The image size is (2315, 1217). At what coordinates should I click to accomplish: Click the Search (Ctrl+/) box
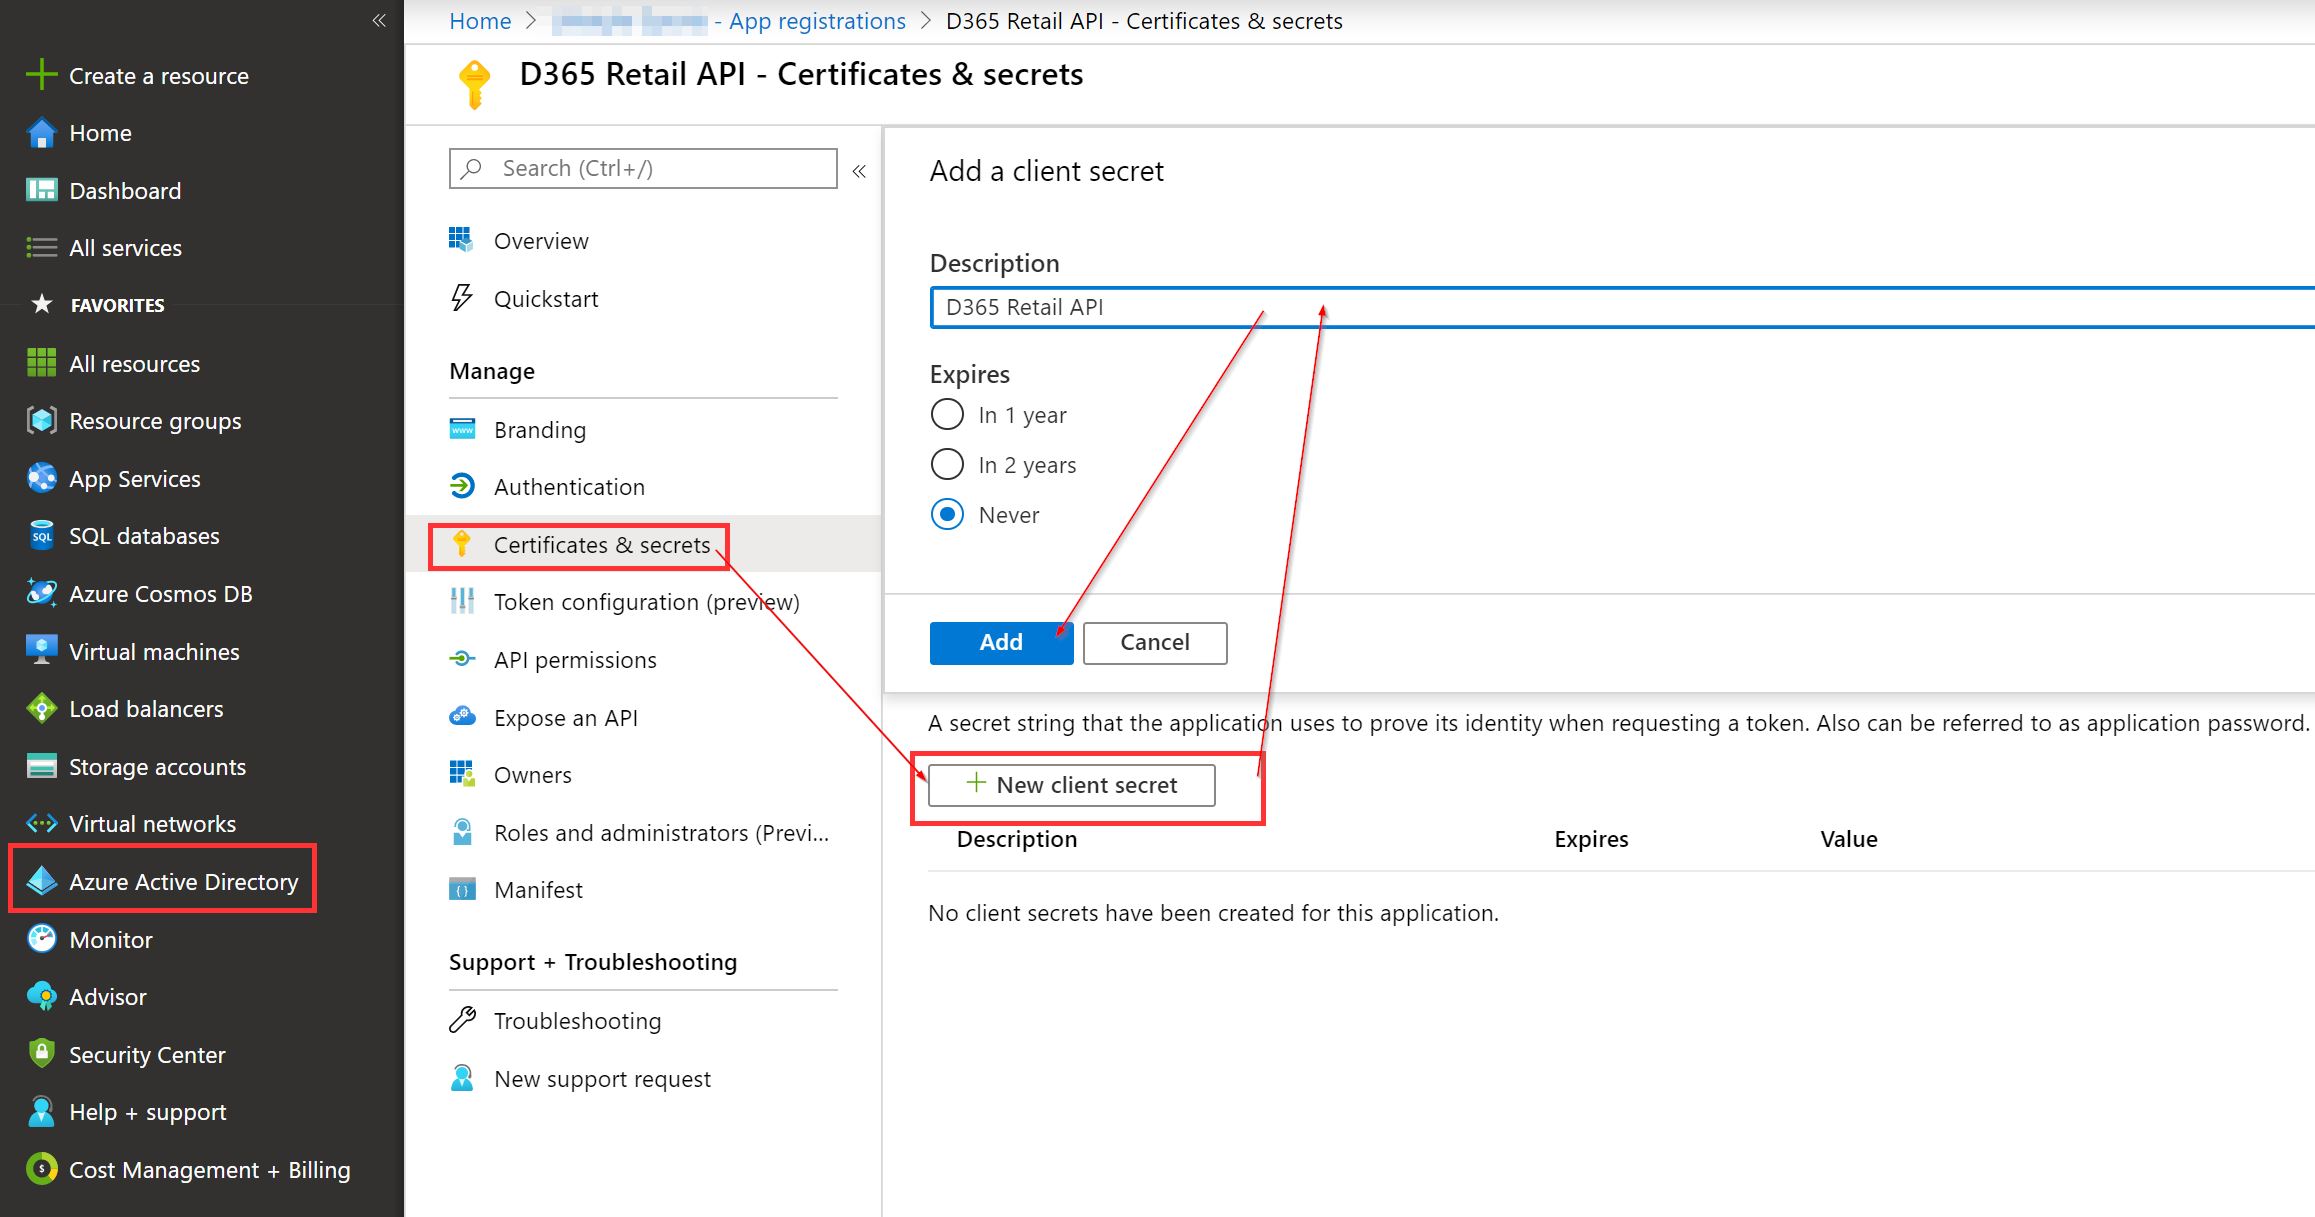coord(643,168)
